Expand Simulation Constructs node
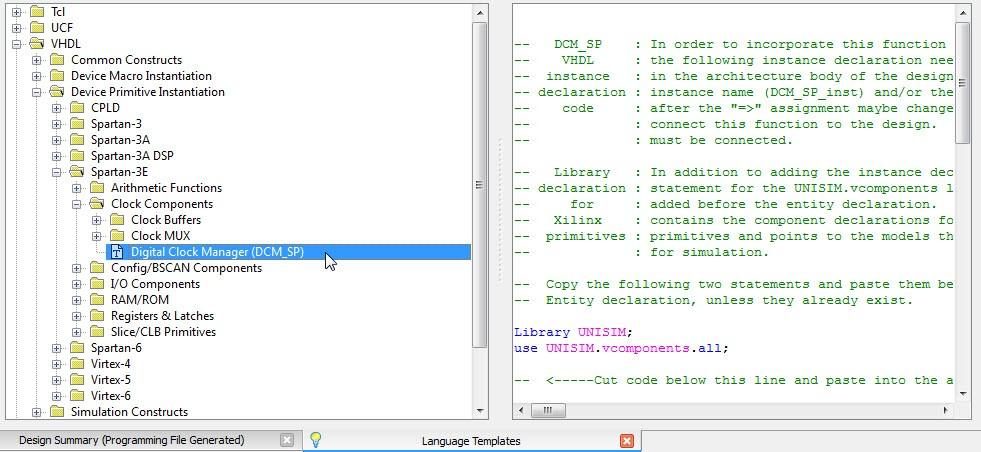 (36, 412)
